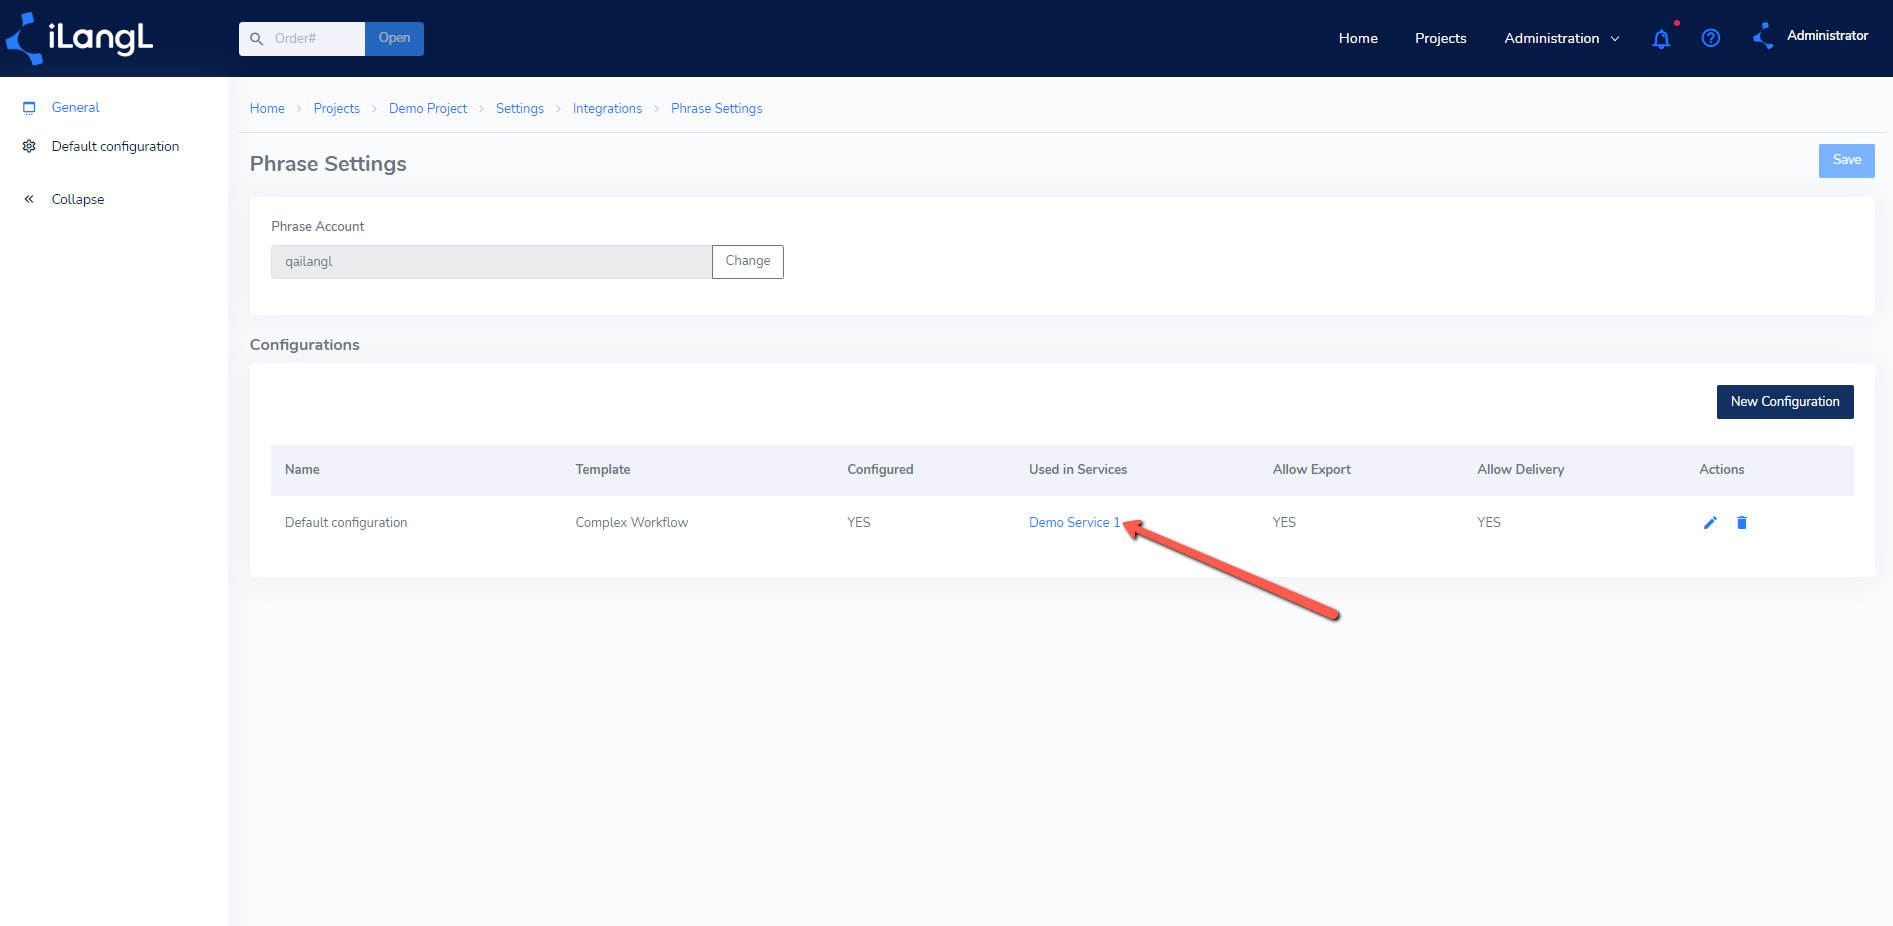
Task: Click Home breadcrumb link
Action: tap(267, 109)
